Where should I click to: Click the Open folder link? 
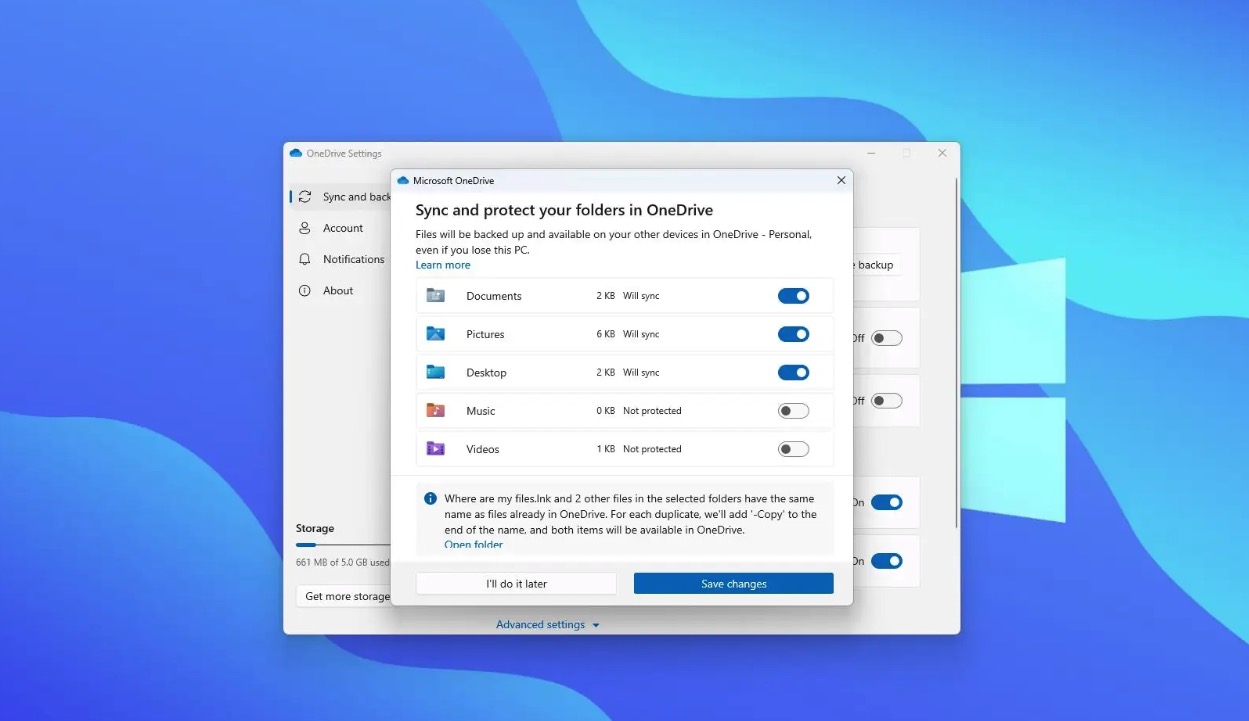point(473,545)
